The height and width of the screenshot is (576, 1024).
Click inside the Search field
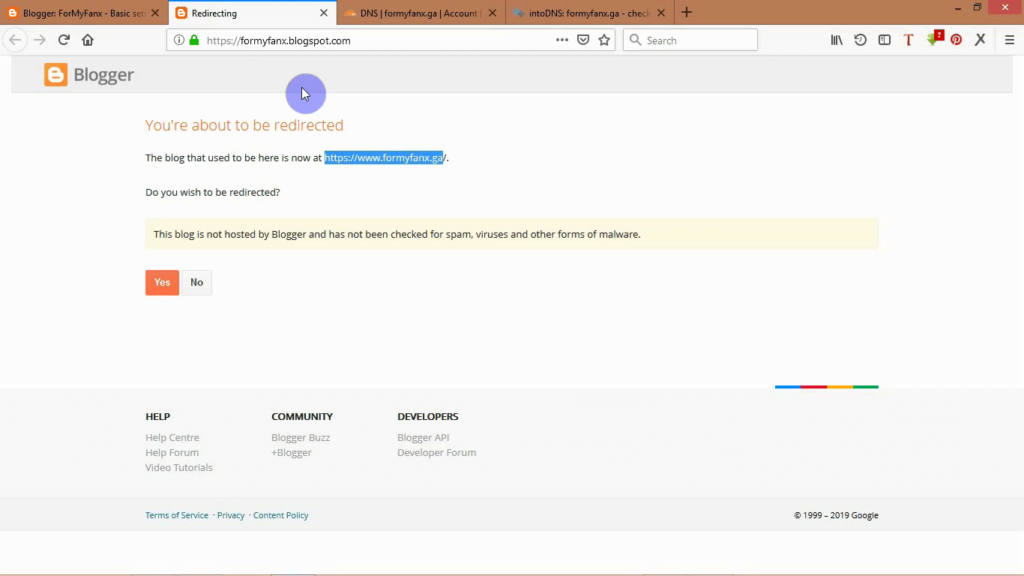[690, 40]
